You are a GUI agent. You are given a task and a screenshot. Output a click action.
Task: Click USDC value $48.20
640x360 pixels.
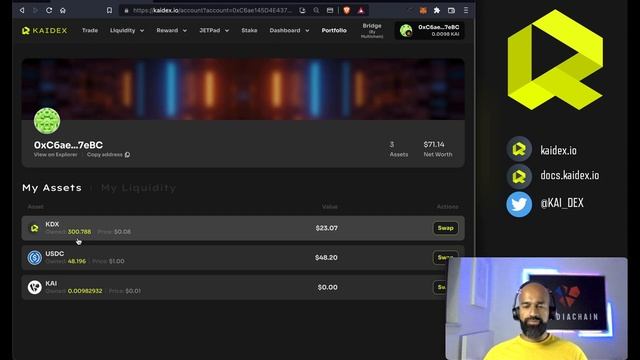click(326, 258)
